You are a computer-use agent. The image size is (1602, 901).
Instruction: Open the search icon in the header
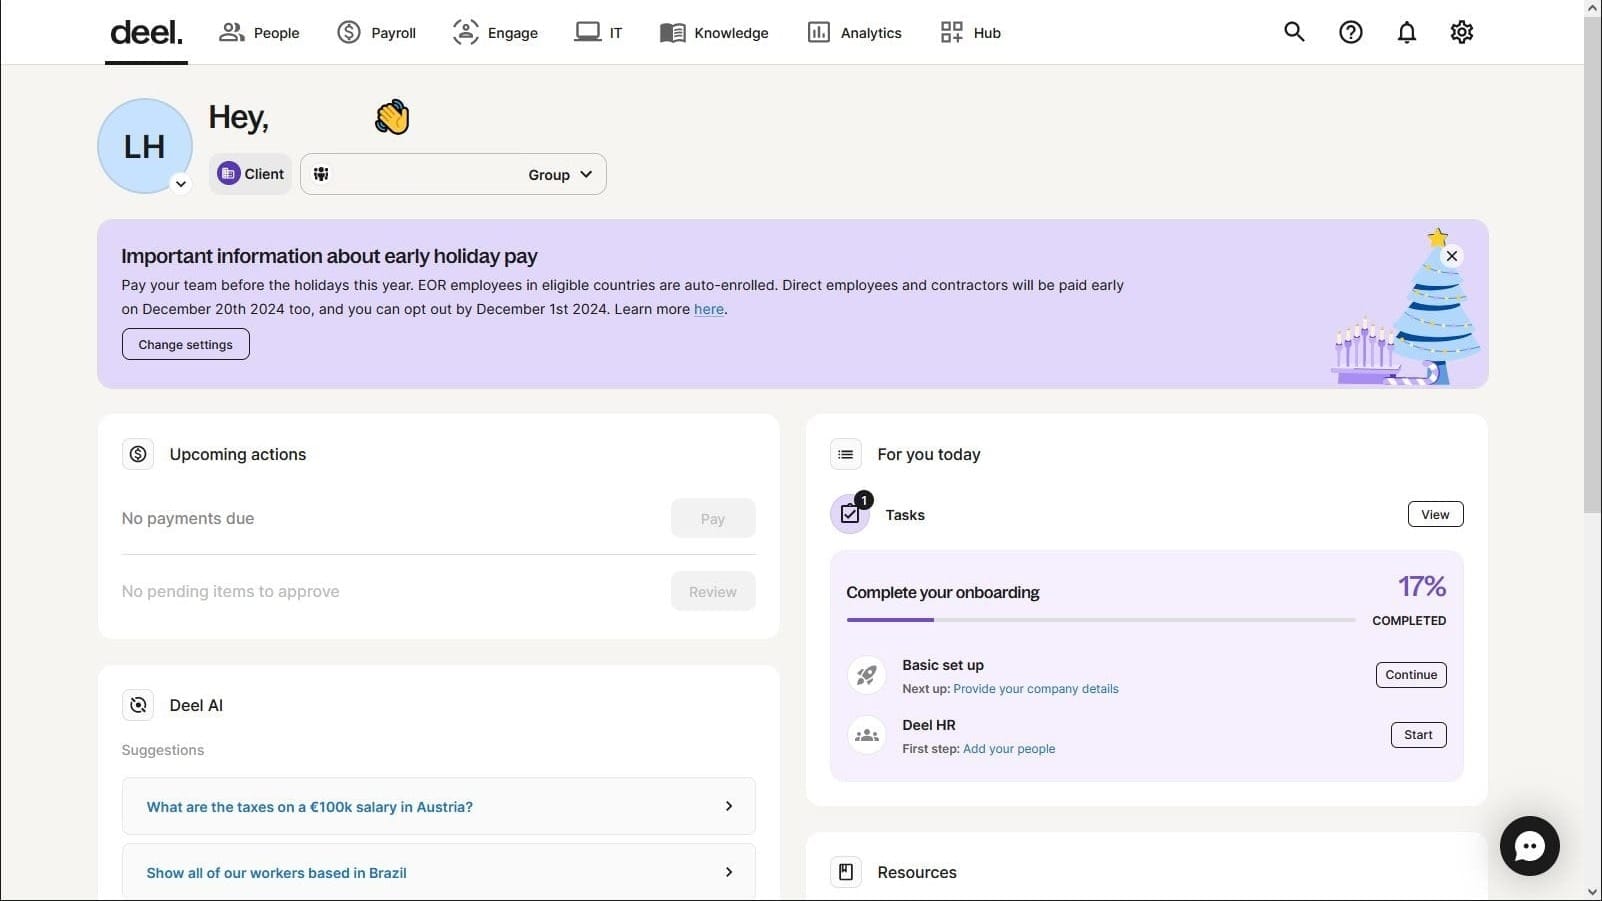[x=1294, y=32]
